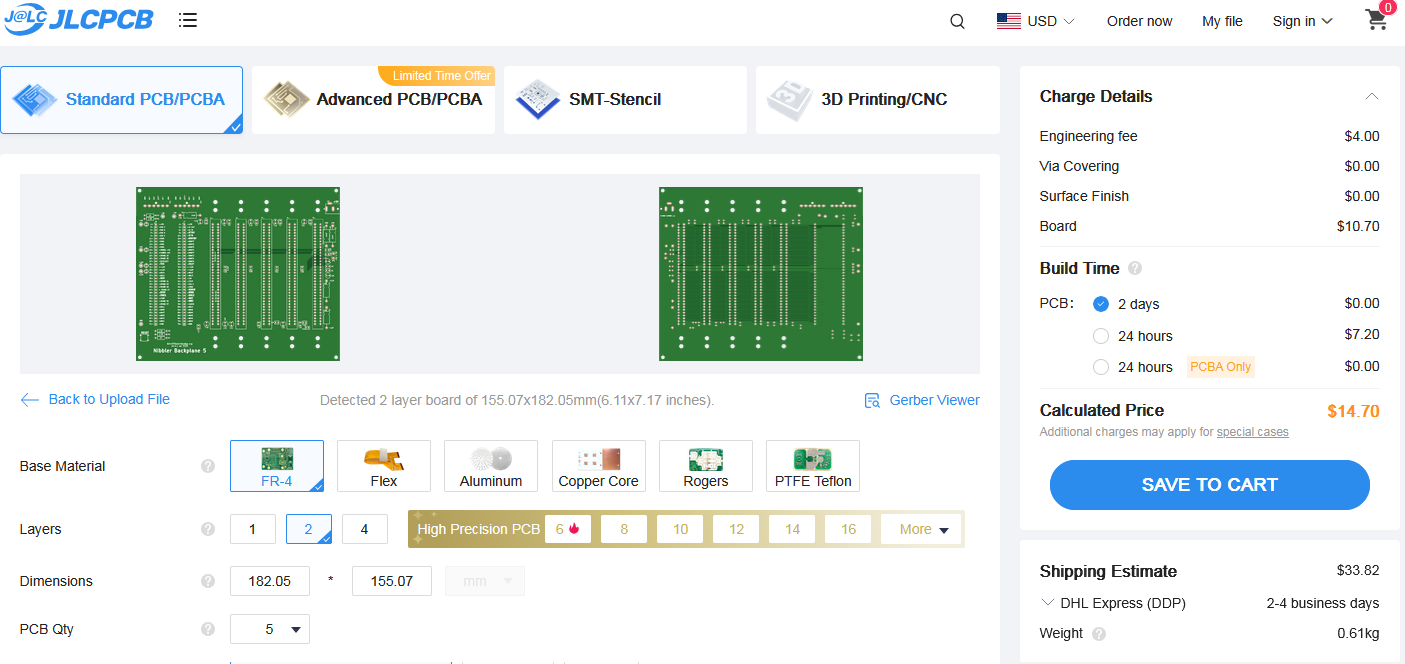The height and width of the screenshot is (664, 1405).
Task: Choose the 24 hours PCBA Only option
Action: pos(1101,367)
